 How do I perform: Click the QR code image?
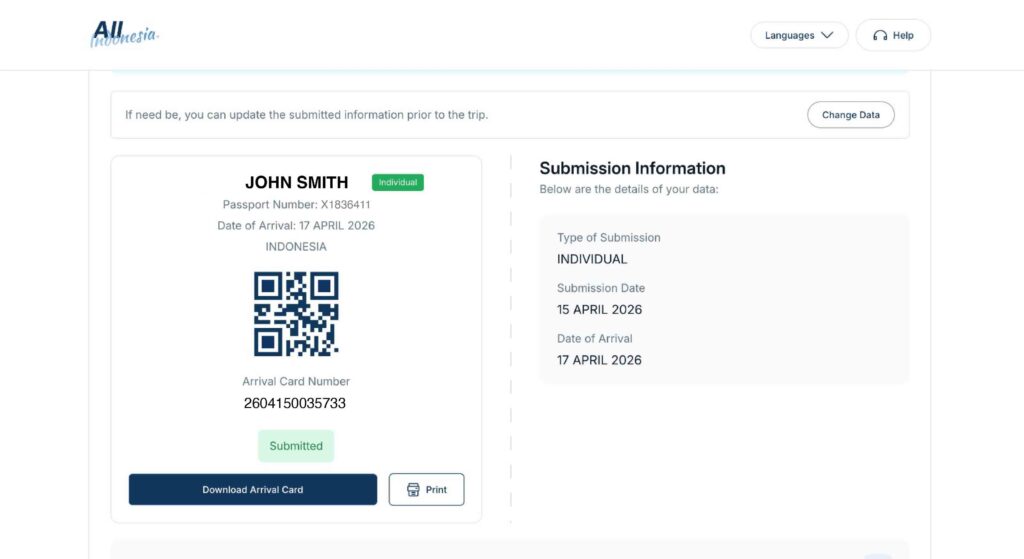click(296, 314)
